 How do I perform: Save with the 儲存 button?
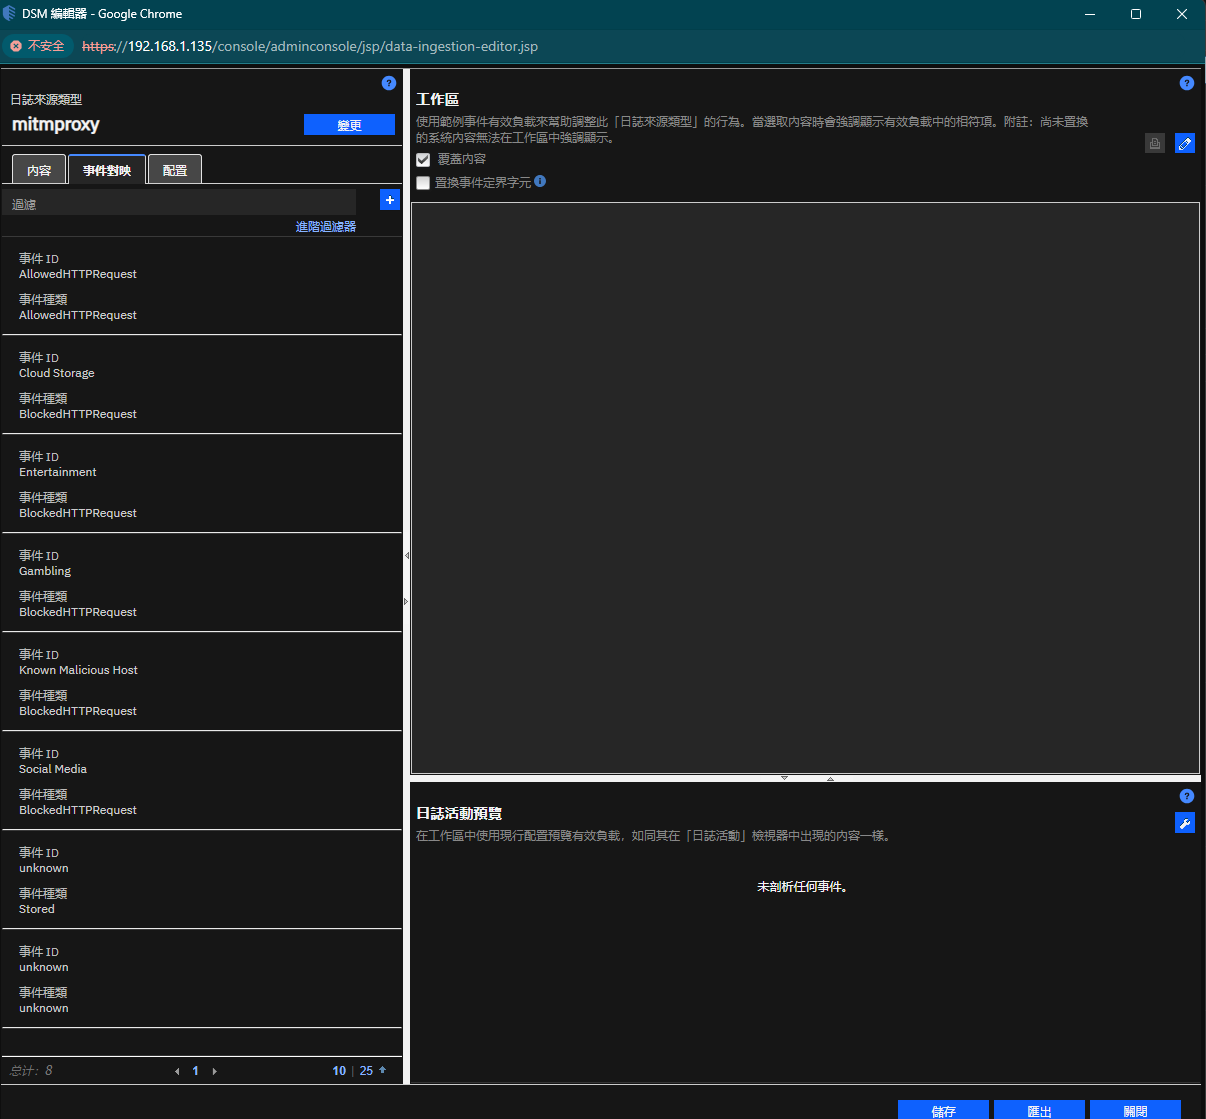tap(943, 1110)
